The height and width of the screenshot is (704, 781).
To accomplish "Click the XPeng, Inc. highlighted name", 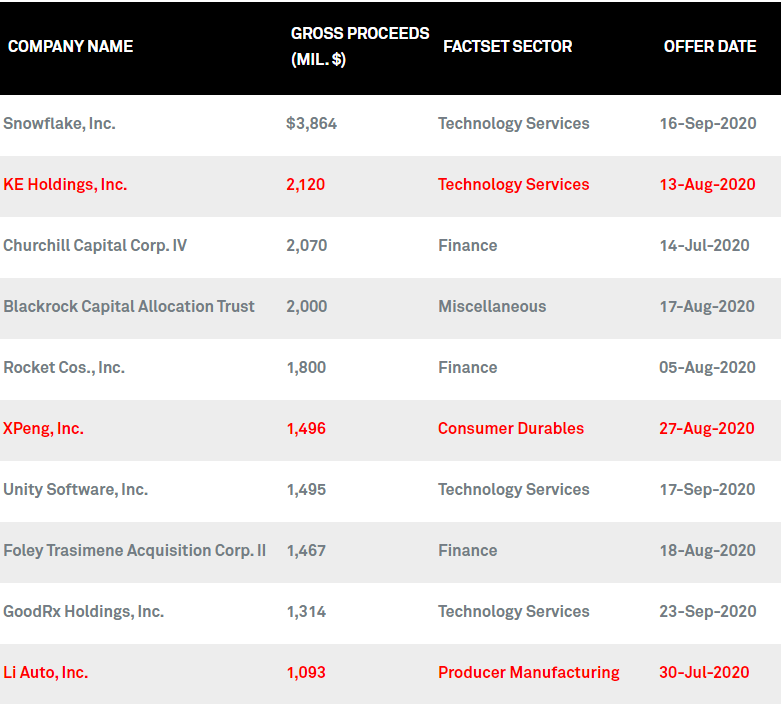I will (x=43, y=428).
